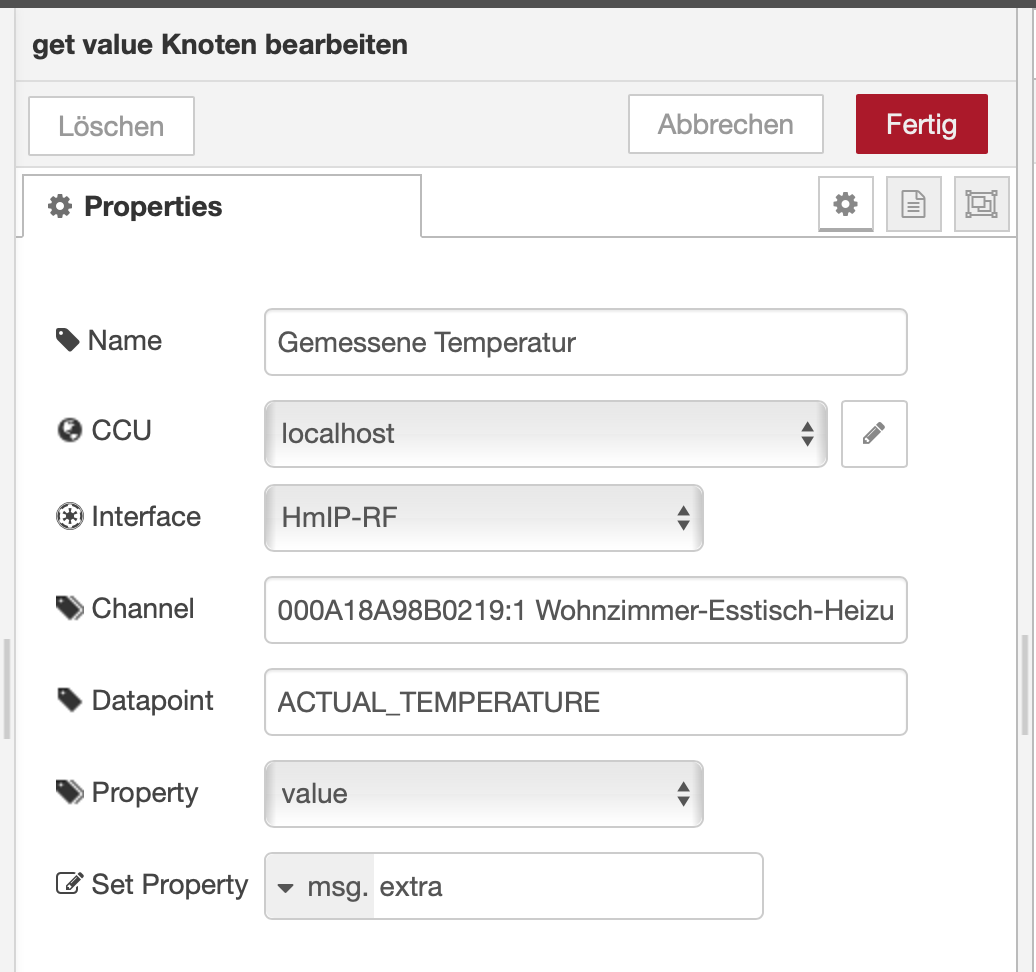Open the Property dropdown showing value
The width and height of the screenshot is (1036, 972).
(483, 793)
